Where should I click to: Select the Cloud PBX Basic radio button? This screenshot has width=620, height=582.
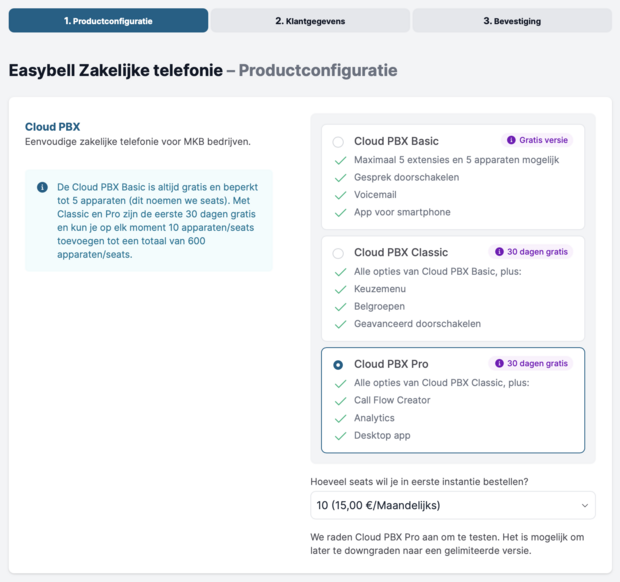point(338,142)
